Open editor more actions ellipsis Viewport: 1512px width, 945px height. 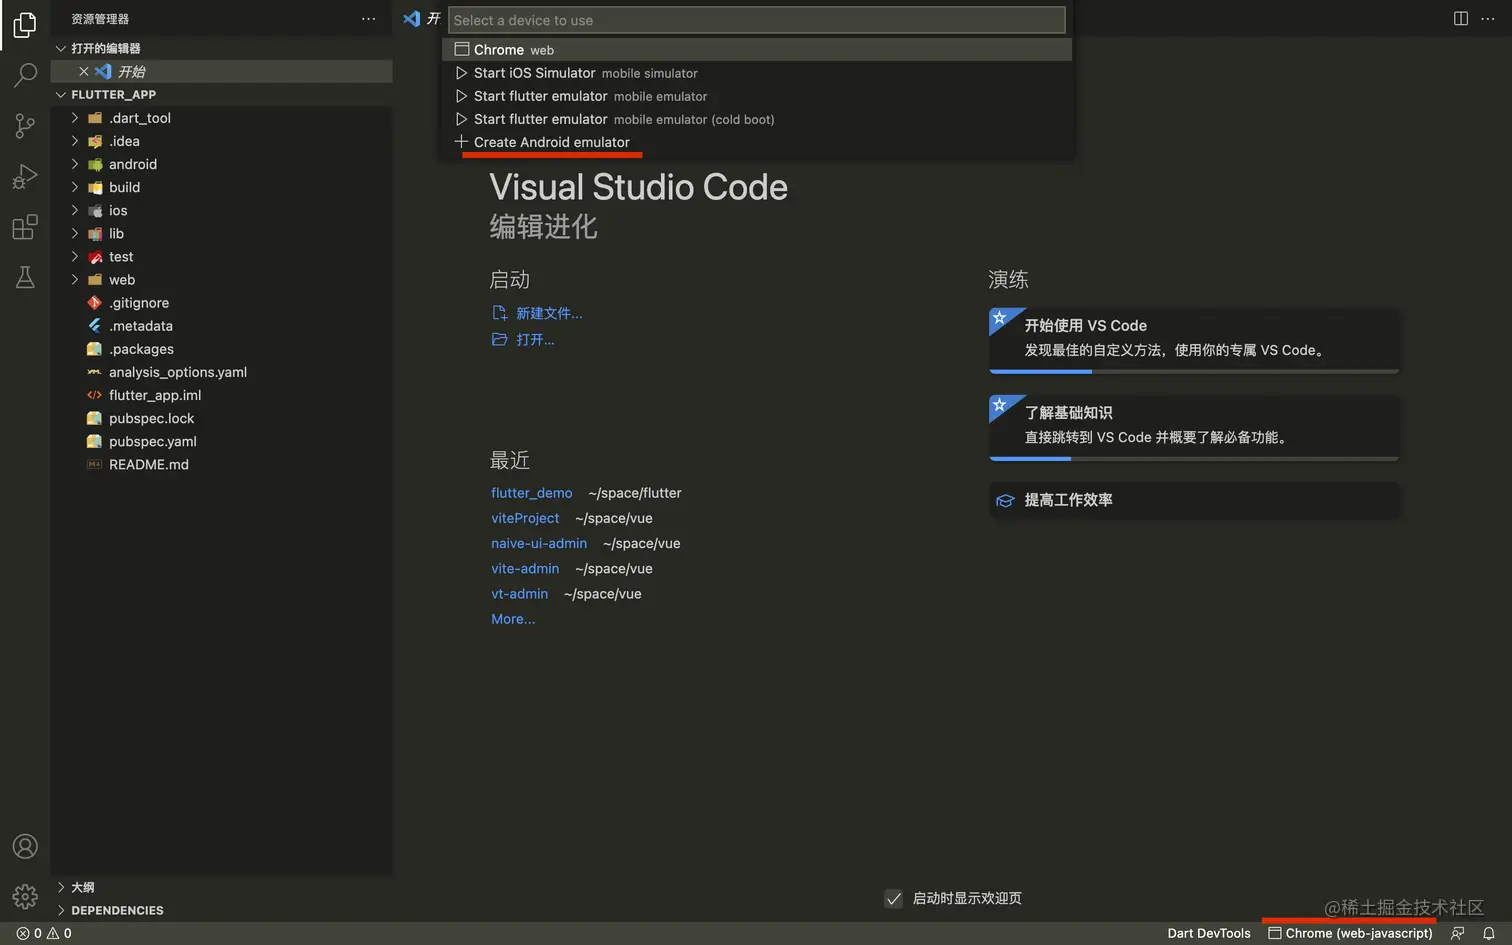pos(1488,19)
